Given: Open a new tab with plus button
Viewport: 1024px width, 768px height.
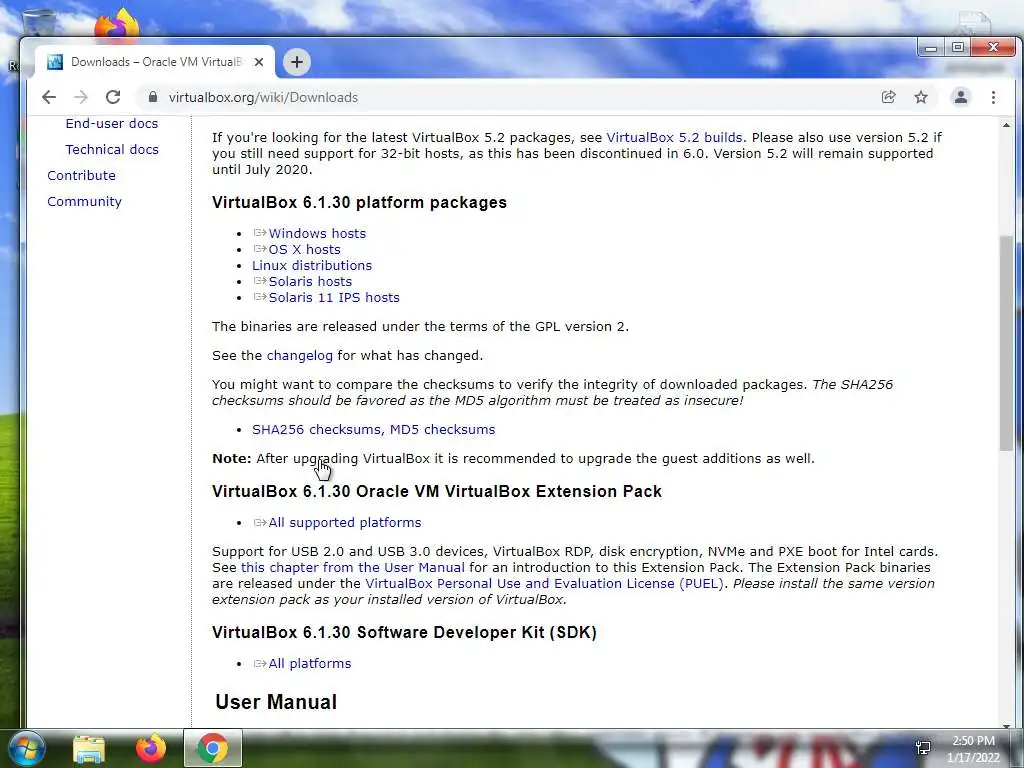Looking at the screenshot, I should pos(296,62).
